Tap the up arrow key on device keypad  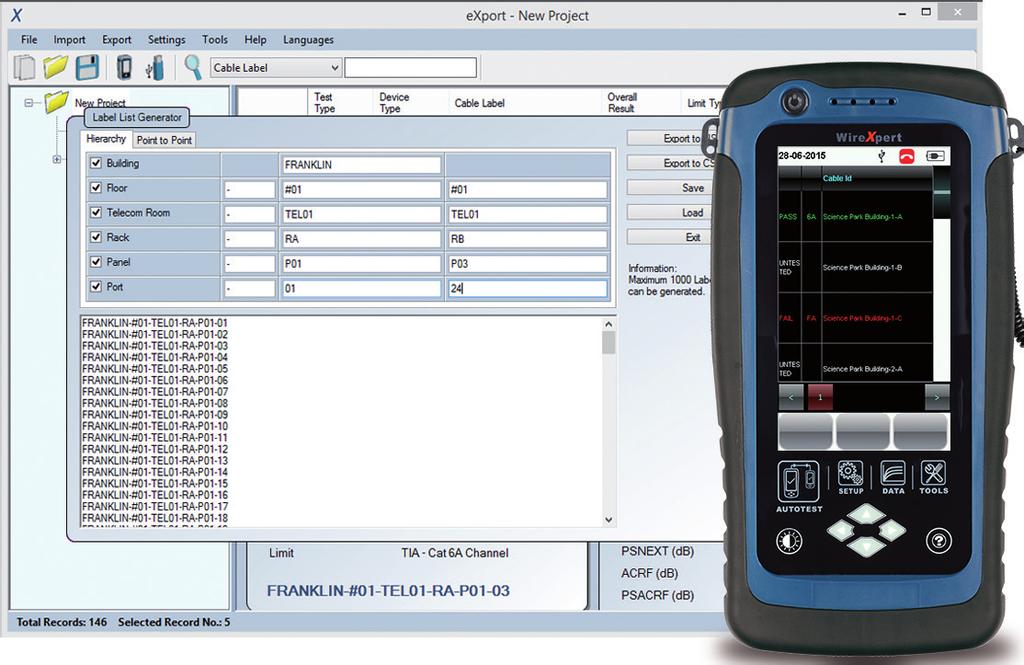[867, 514]
